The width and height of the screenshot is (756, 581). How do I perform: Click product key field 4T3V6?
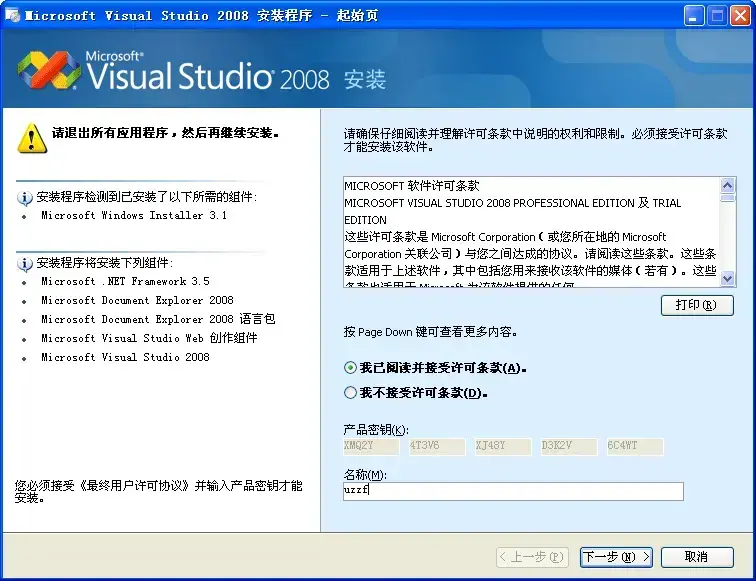tap(437, 446)
